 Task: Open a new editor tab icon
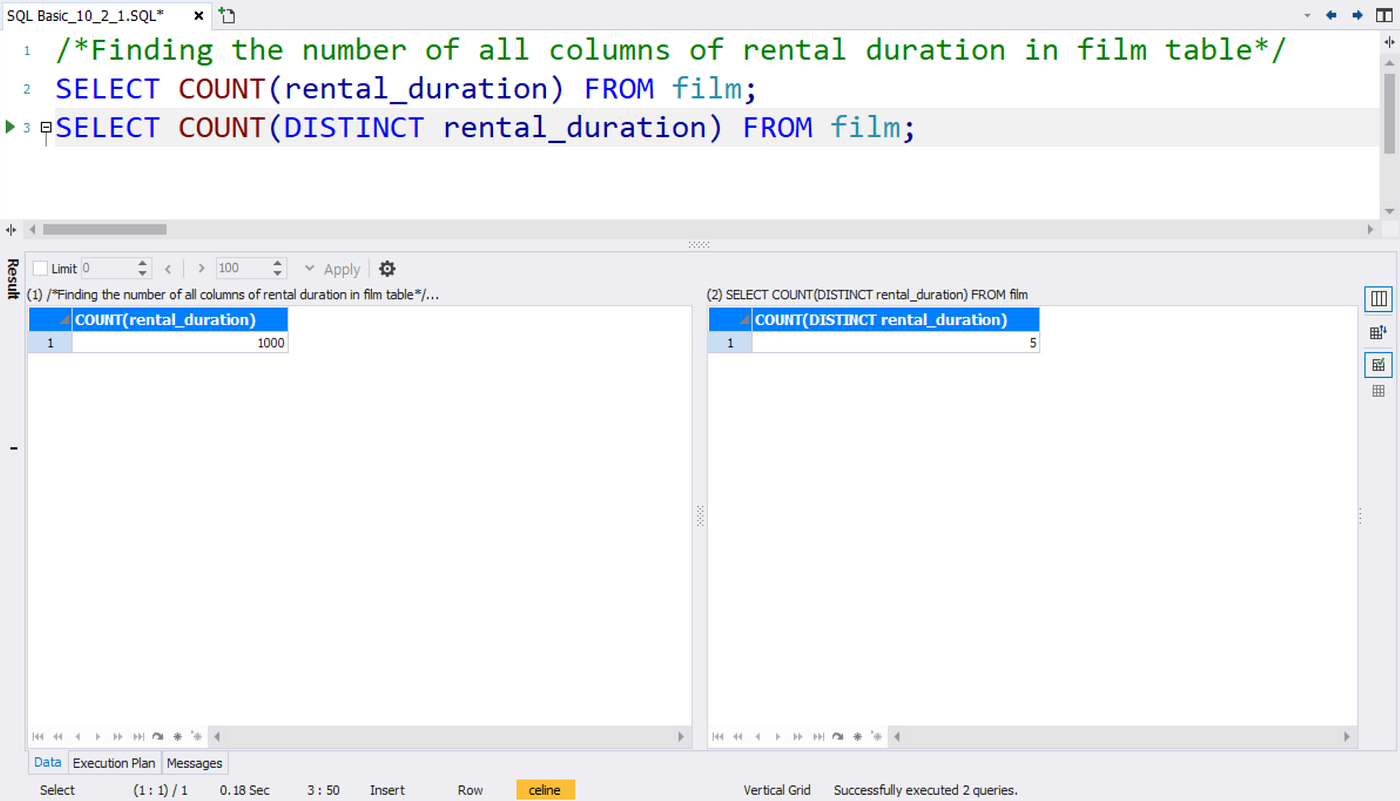pyautogui.click(x=225, y=15)
